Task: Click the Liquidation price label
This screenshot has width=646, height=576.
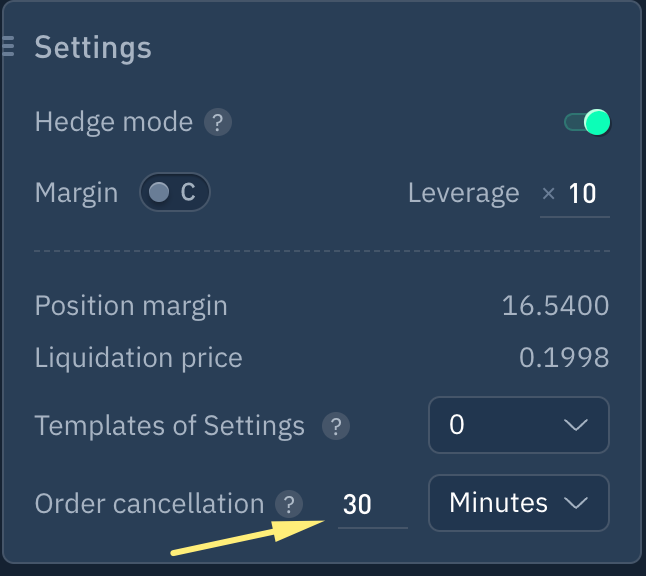Action: pos(138,357)
